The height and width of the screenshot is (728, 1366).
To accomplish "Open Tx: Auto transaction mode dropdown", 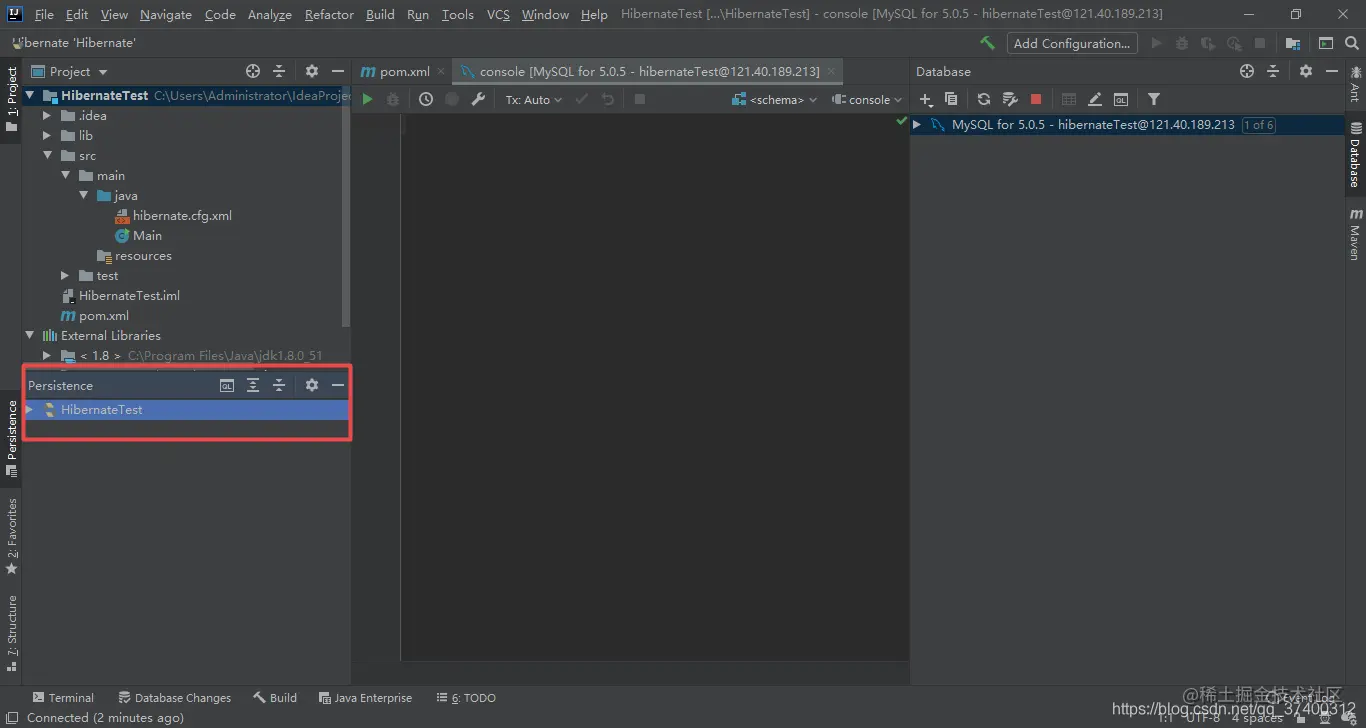I will point(533,99).
